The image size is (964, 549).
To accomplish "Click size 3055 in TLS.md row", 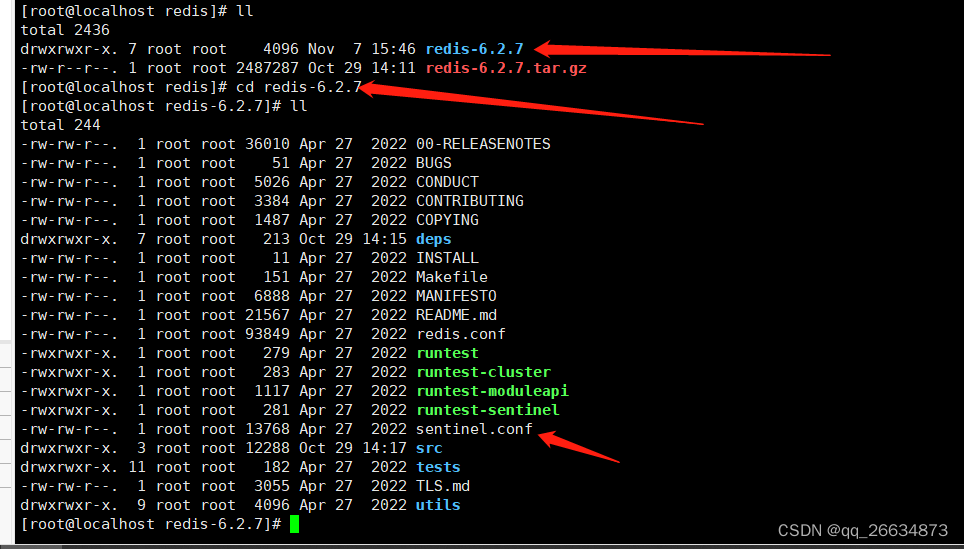I will [272, 486].
